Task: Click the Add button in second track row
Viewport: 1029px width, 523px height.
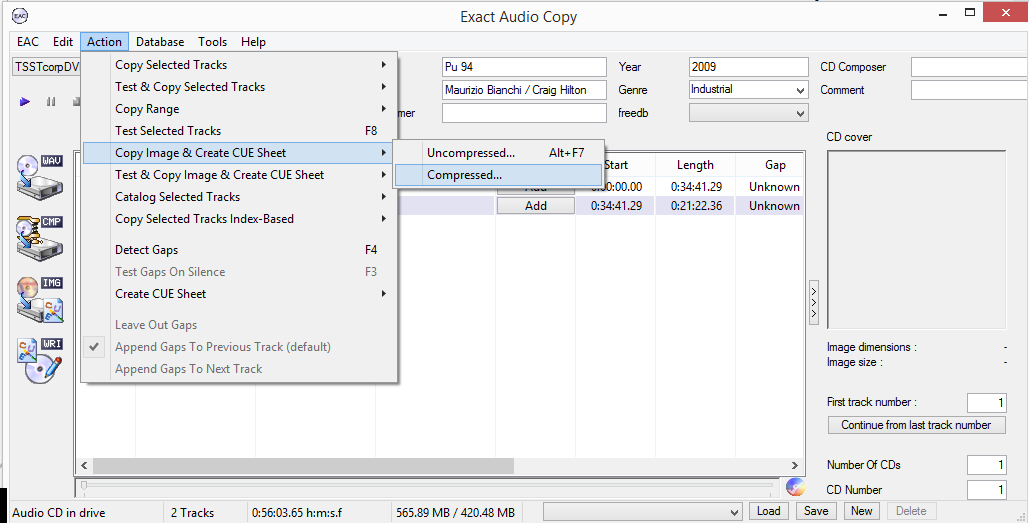Action: click(x=536, y=205)
